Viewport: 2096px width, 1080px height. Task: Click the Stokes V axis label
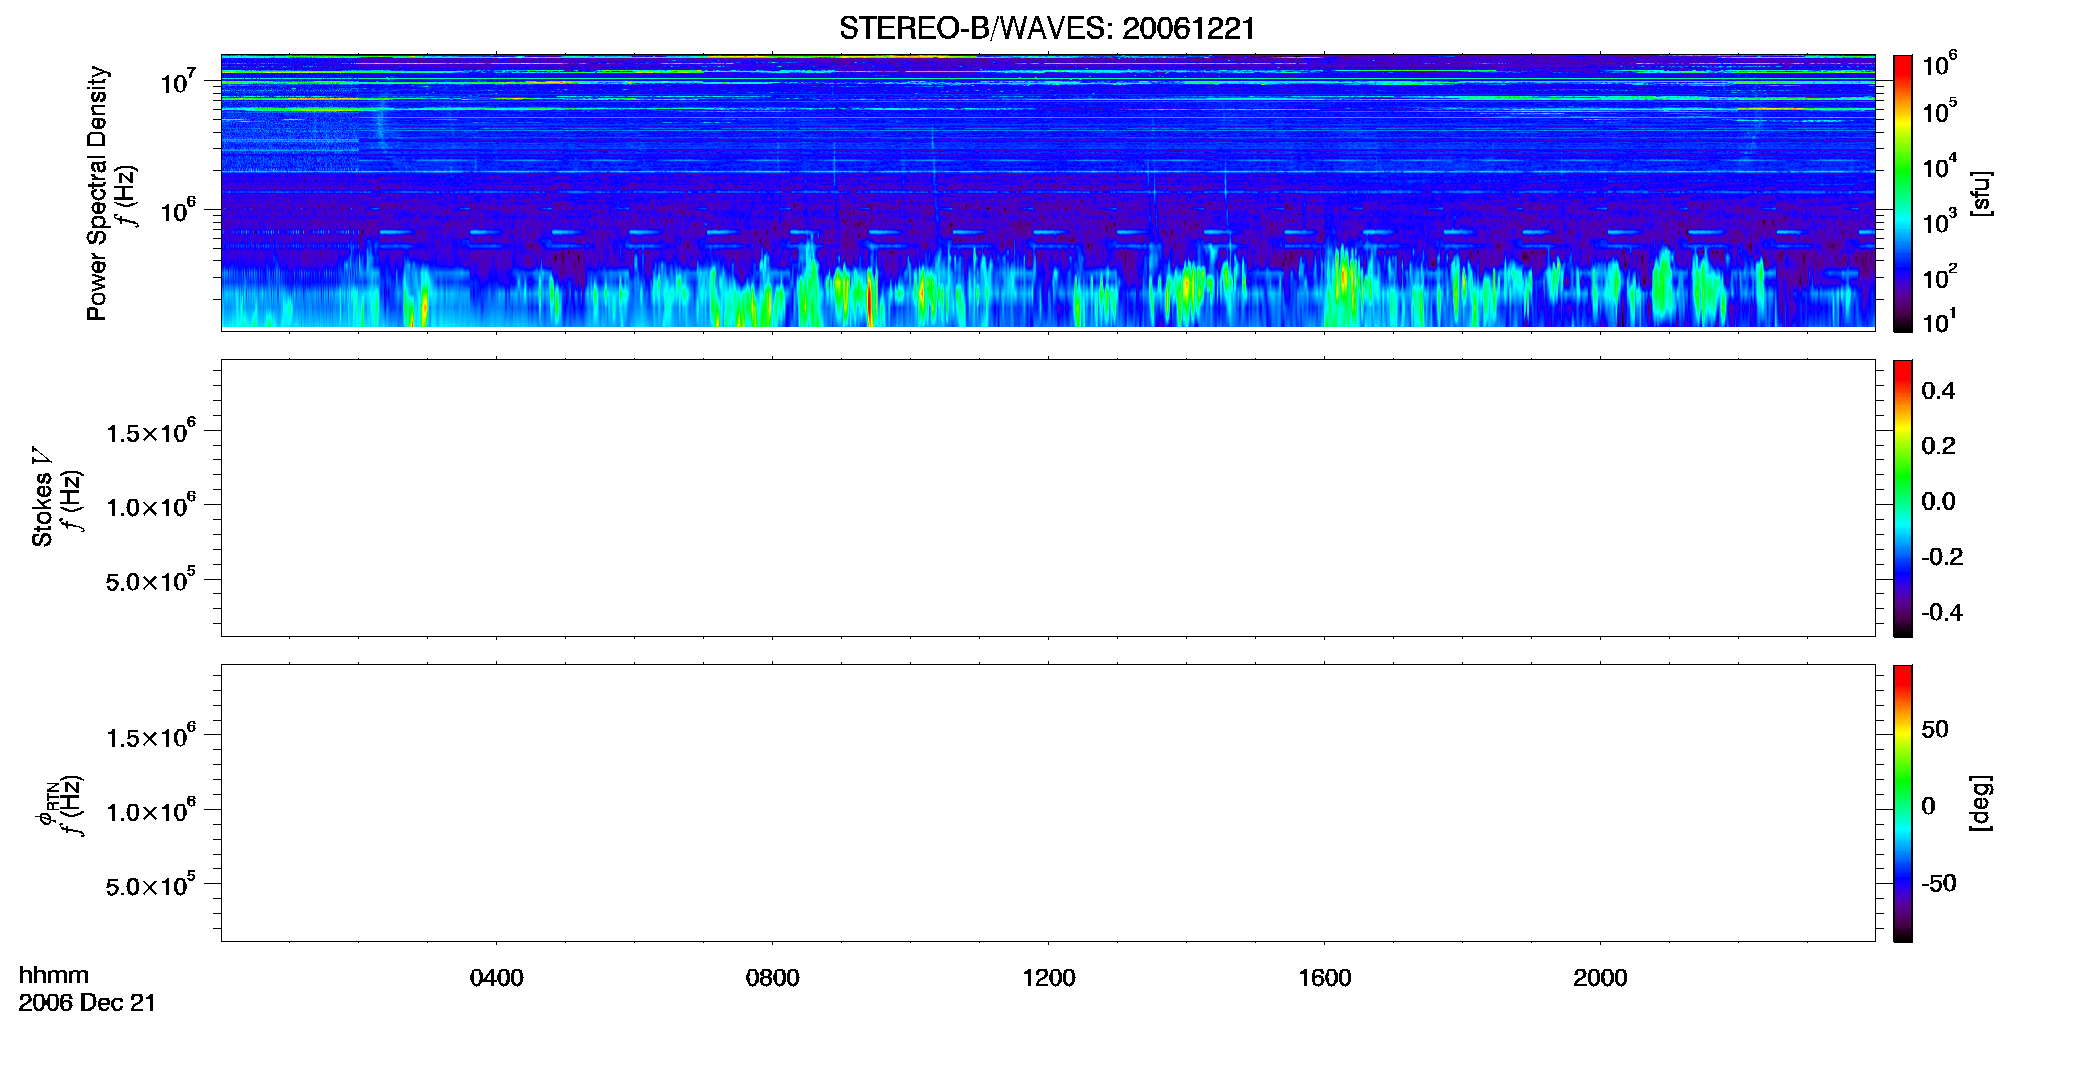click(x=42, y=497)
